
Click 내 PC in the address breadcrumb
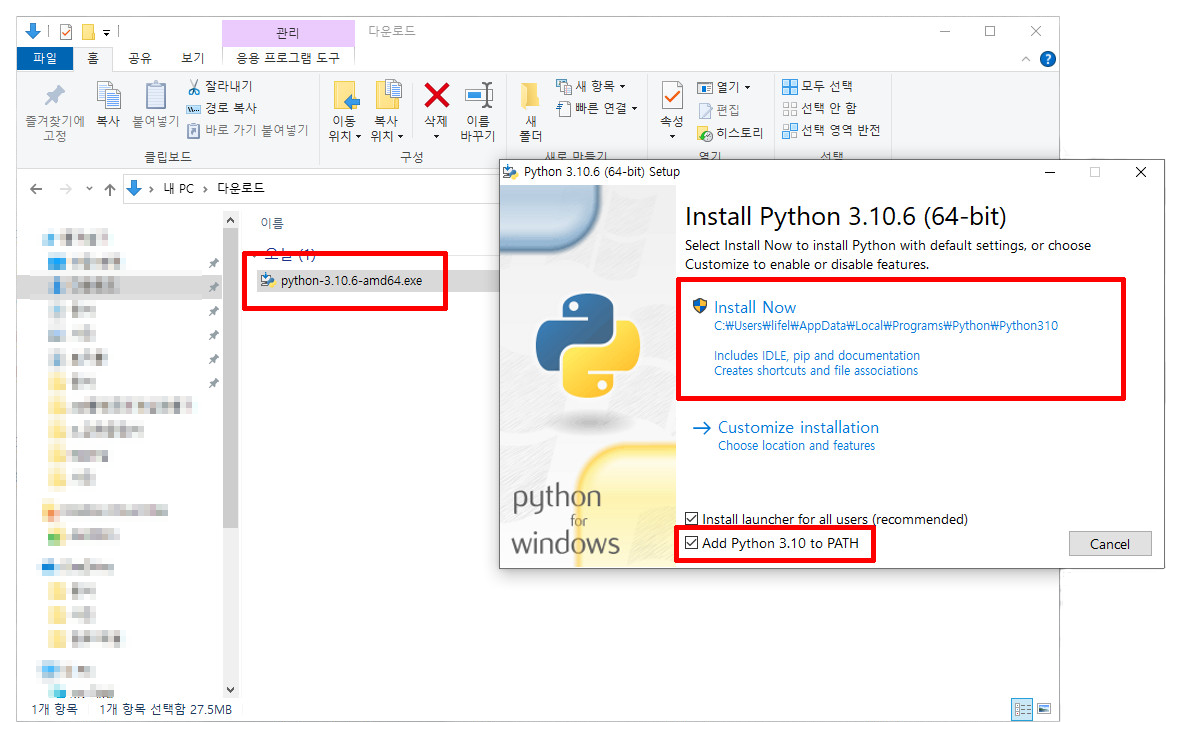click(x=179, y=189)
